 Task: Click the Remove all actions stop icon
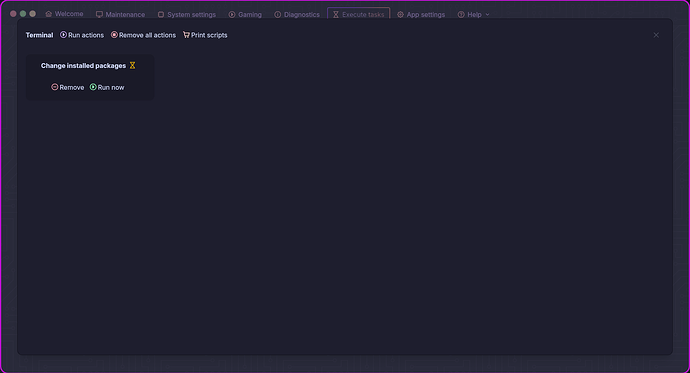114,35
